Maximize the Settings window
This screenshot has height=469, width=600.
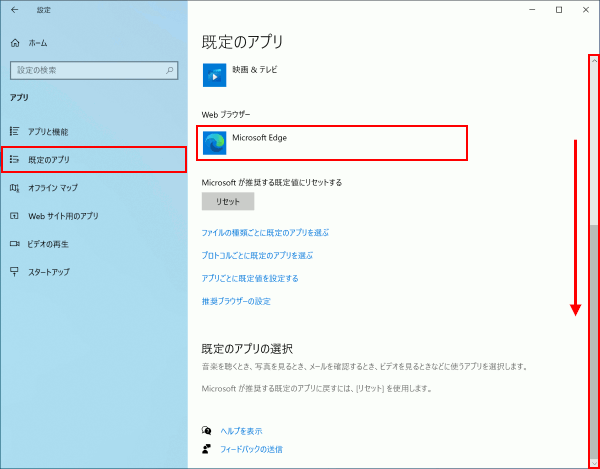tap(559, 10)
